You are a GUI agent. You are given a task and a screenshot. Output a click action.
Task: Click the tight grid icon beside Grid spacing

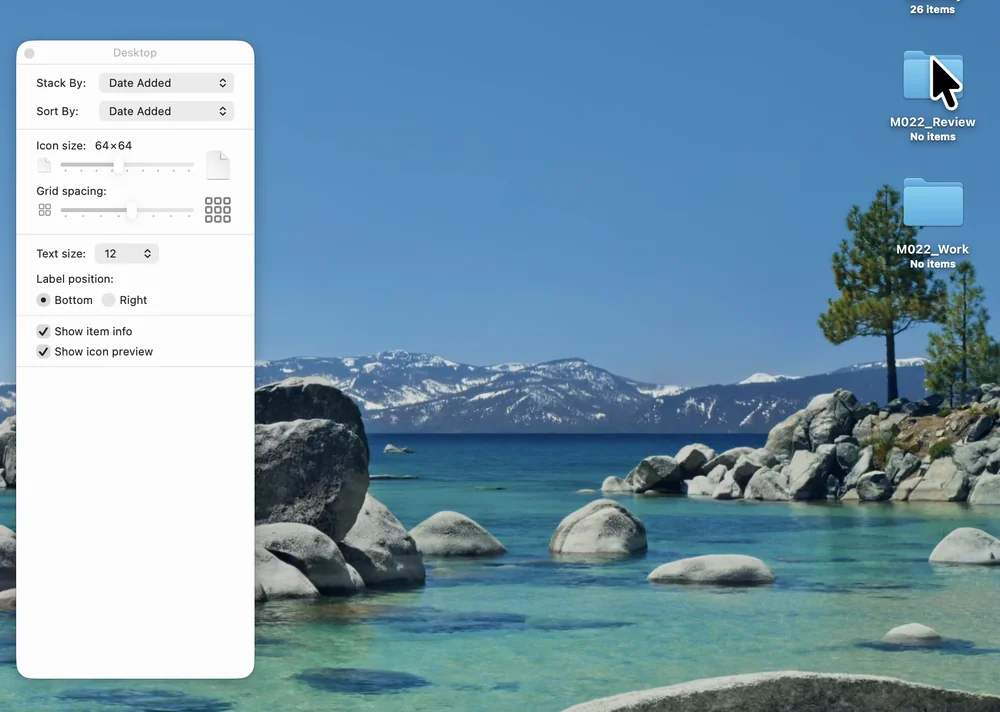(x=45, y=210)
